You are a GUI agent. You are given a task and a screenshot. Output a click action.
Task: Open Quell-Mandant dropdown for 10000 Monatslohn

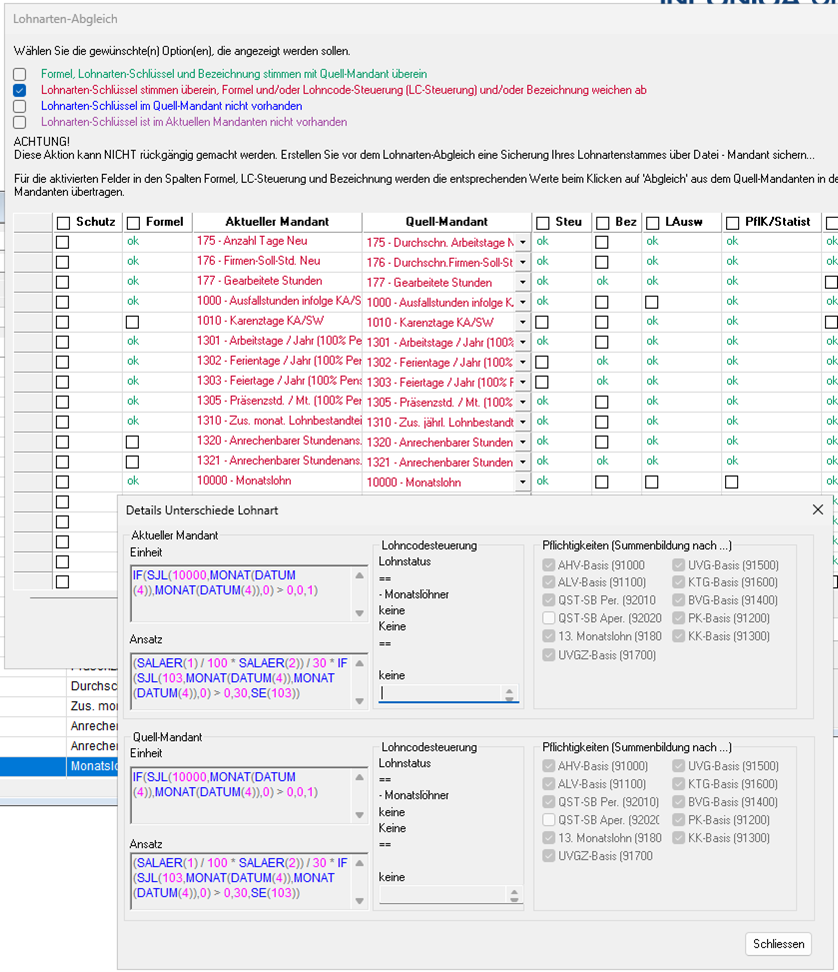coord(523,482)
